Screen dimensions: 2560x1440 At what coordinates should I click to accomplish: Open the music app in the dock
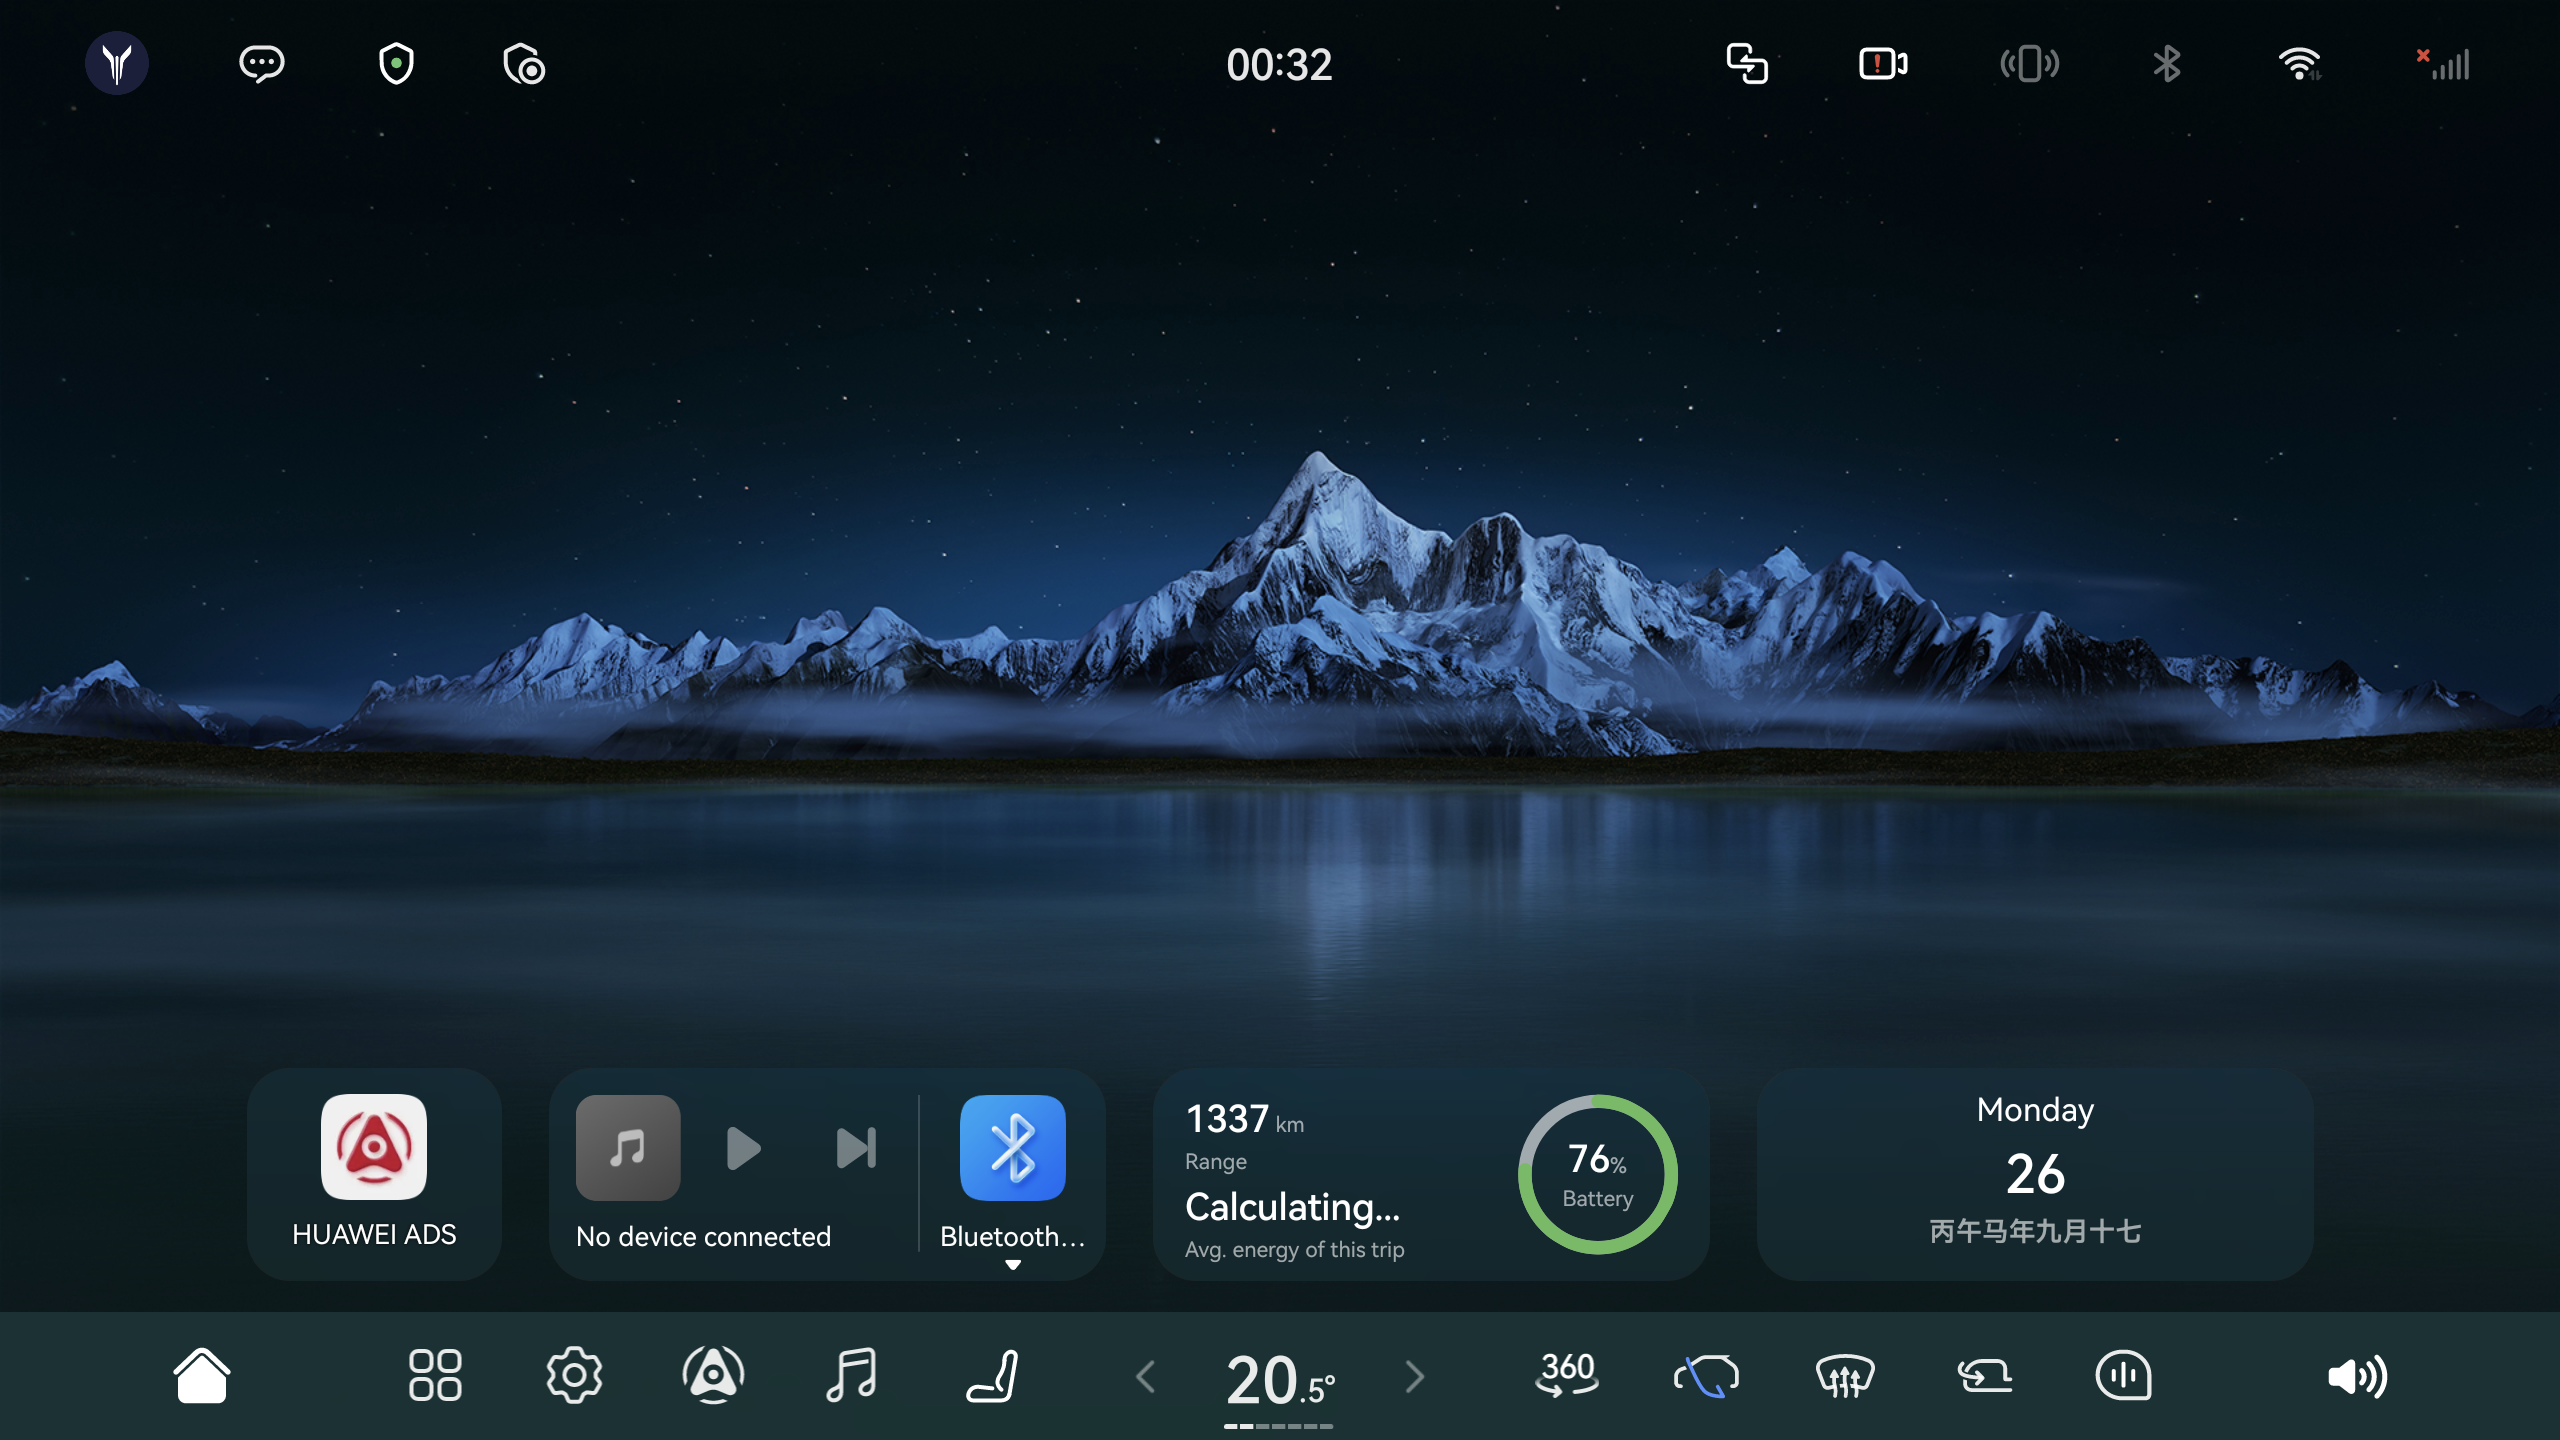(x=852, y=1376)
